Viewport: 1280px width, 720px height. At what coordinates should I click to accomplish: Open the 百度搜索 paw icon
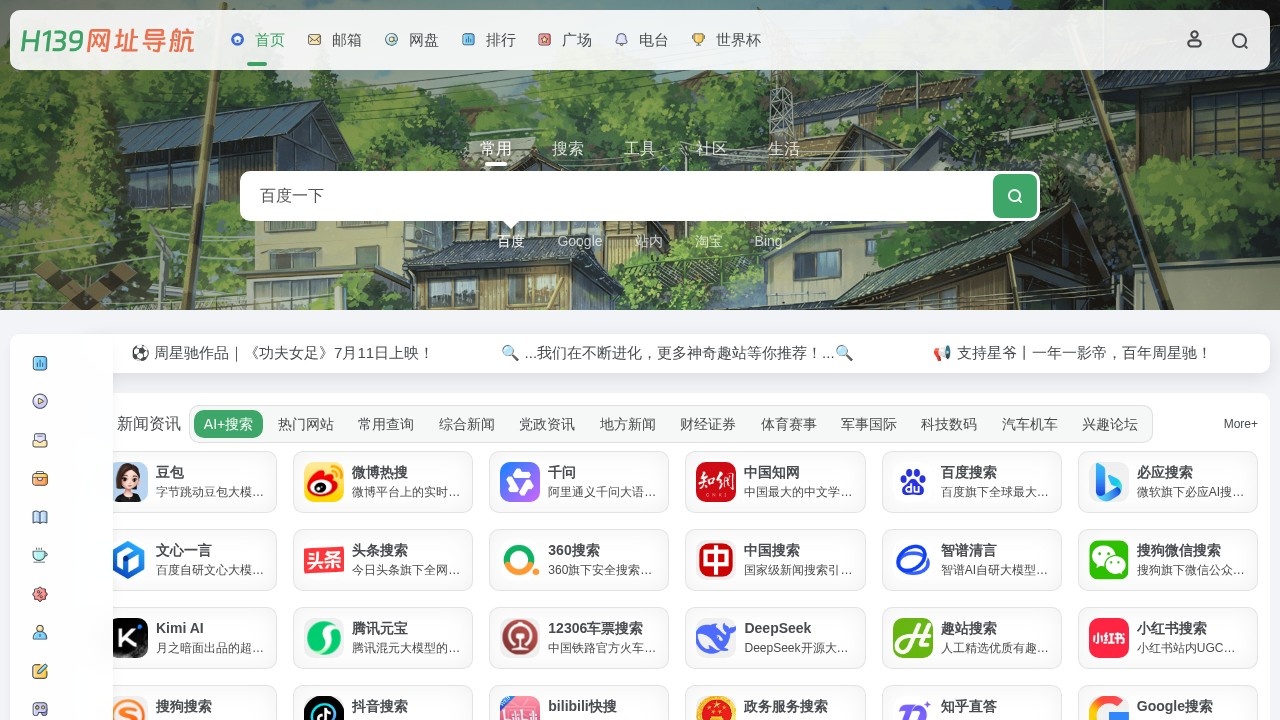pyautogui.click(x=913, y=482)
